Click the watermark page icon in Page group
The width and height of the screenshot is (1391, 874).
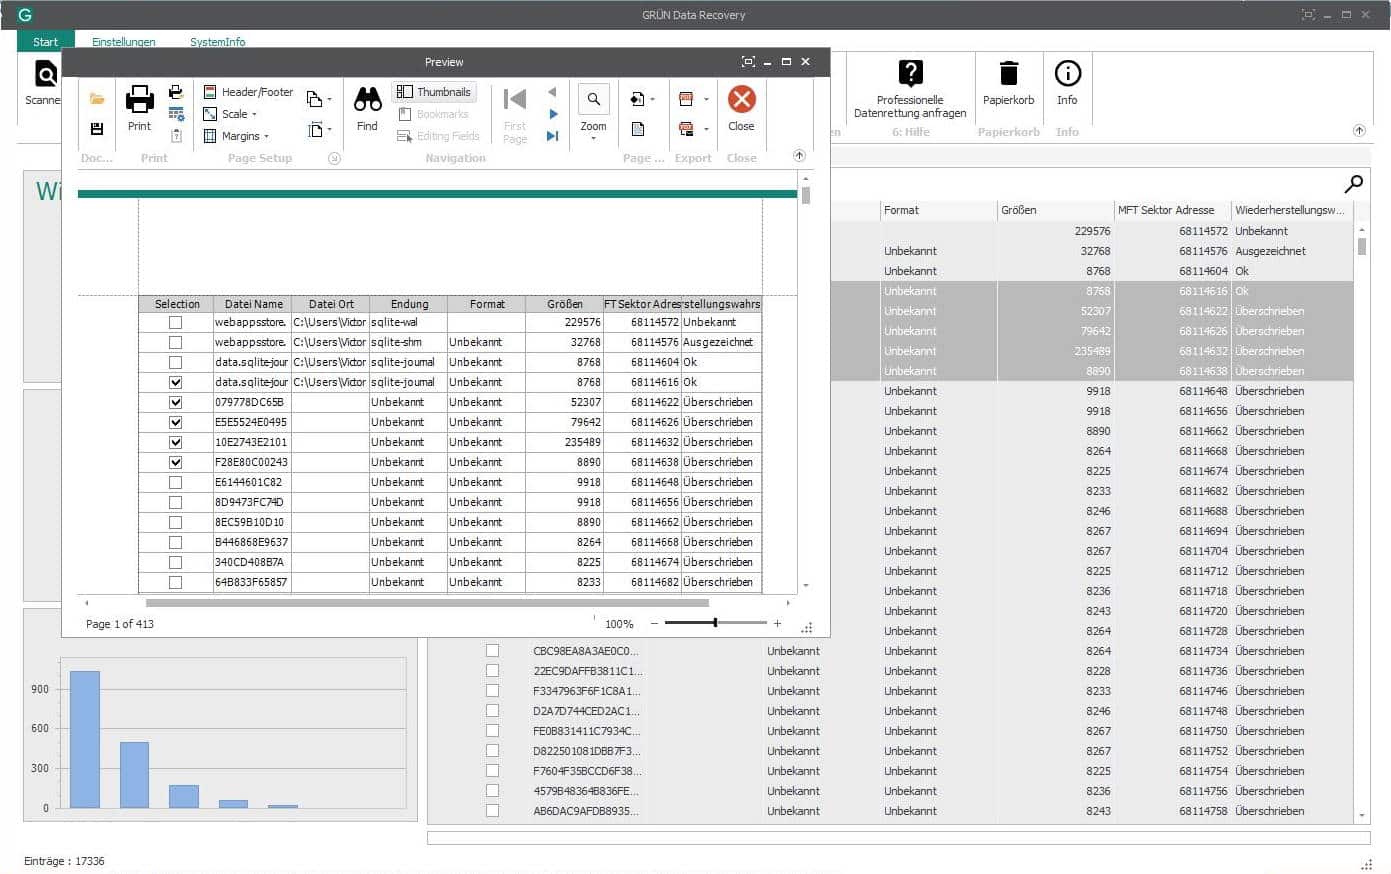tap(637, 129)
